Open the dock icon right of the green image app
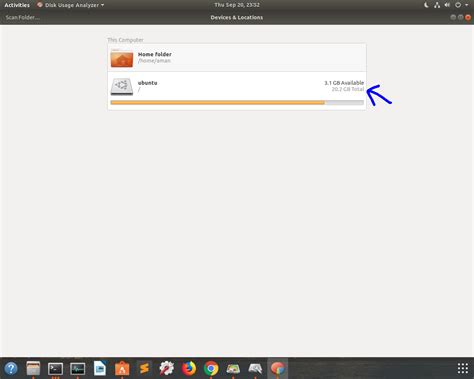474x379 pixels. click(255, 369)
